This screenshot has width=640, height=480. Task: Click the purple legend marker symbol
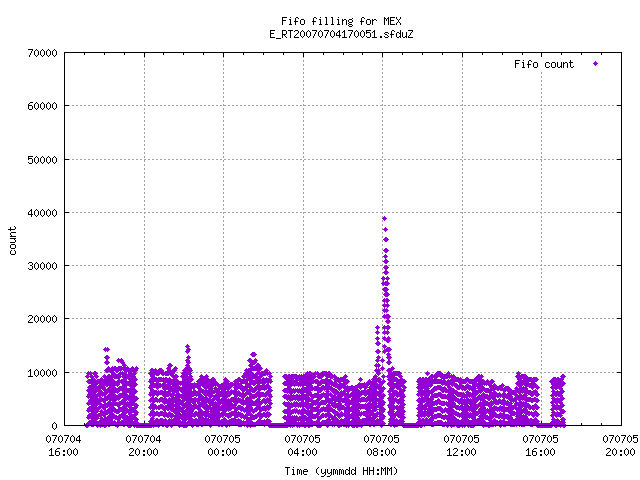(x=596, y=63)
